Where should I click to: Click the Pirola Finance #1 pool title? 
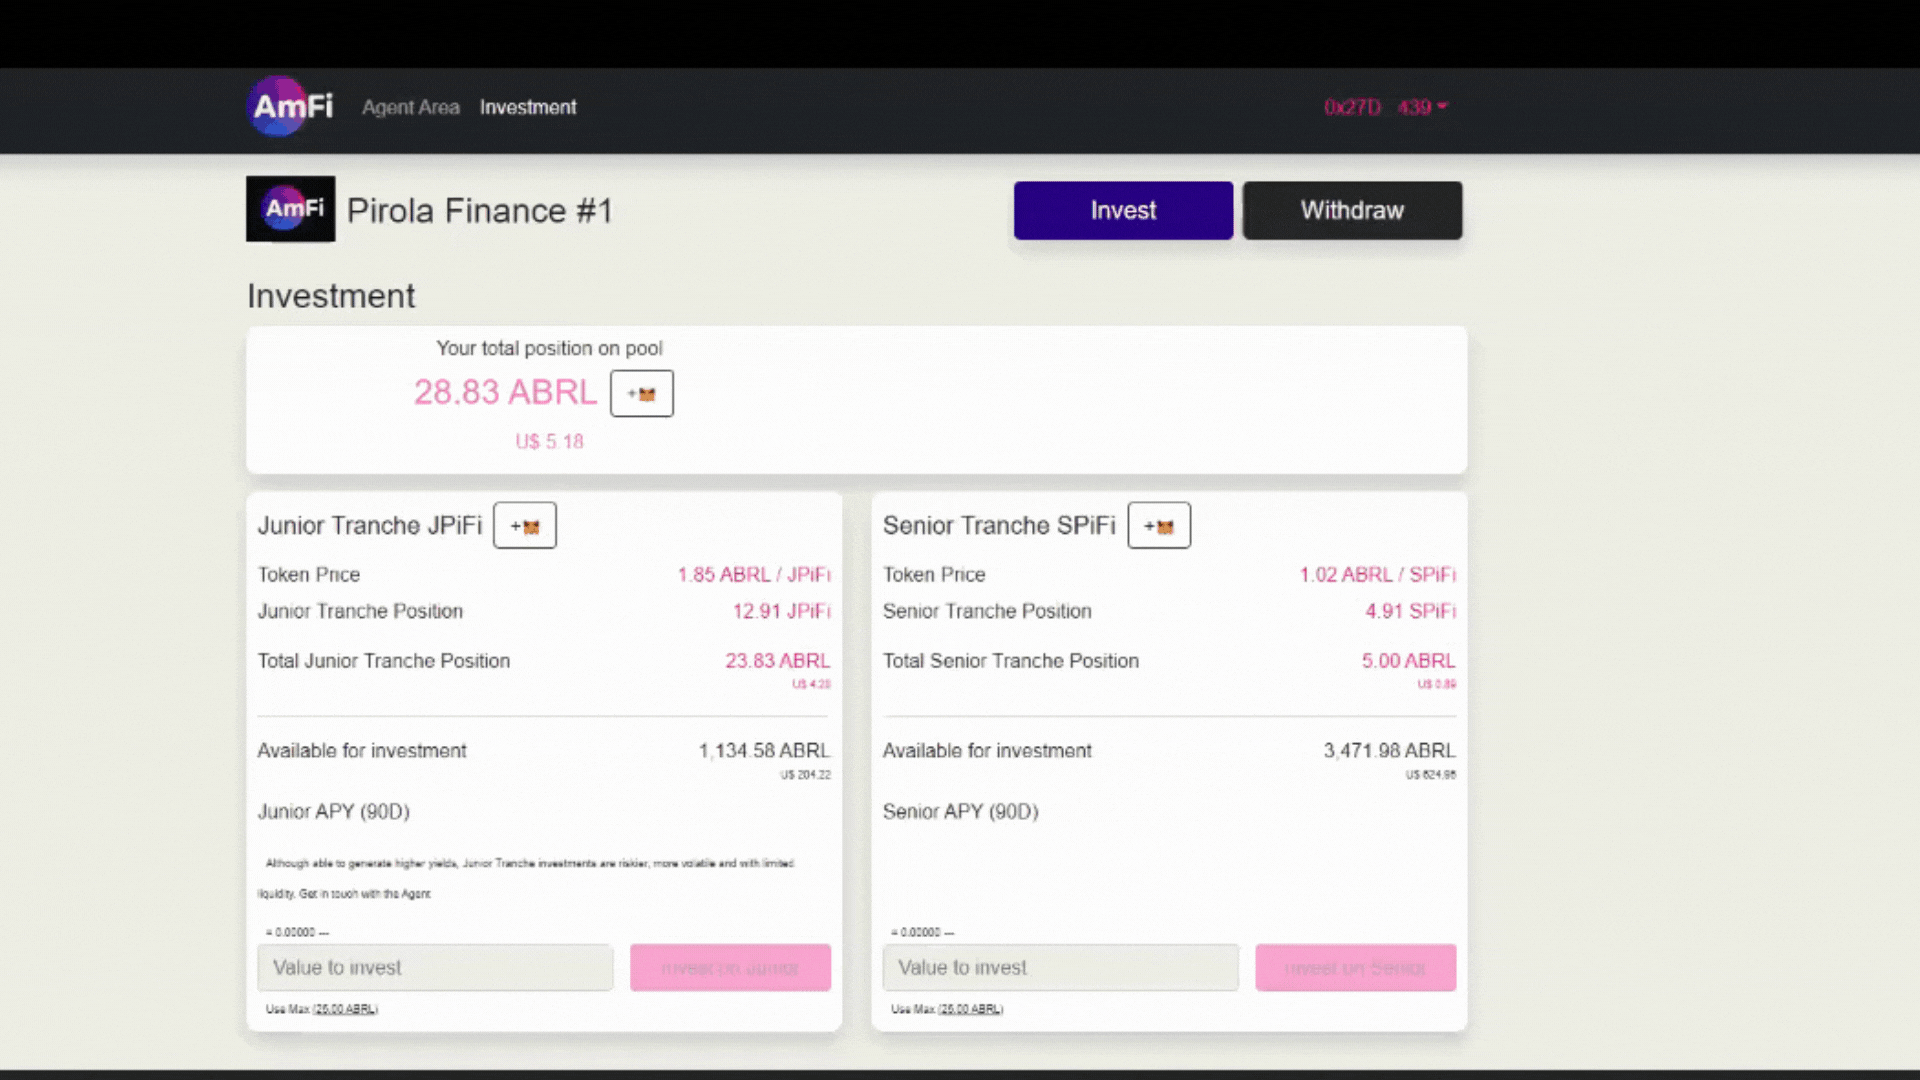(x=479, y=211)
